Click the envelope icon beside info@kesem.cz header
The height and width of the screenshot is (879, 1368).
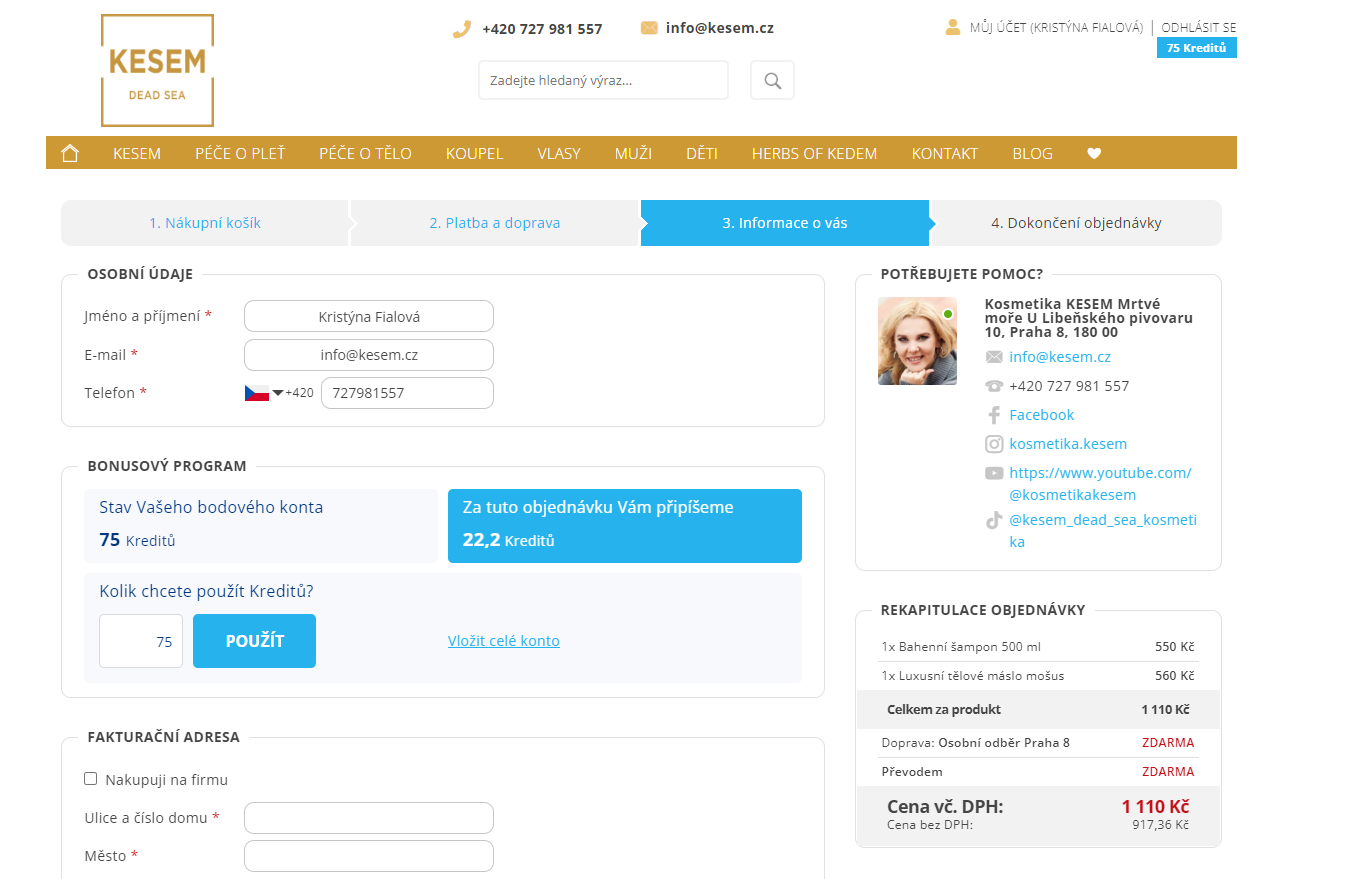649,28
